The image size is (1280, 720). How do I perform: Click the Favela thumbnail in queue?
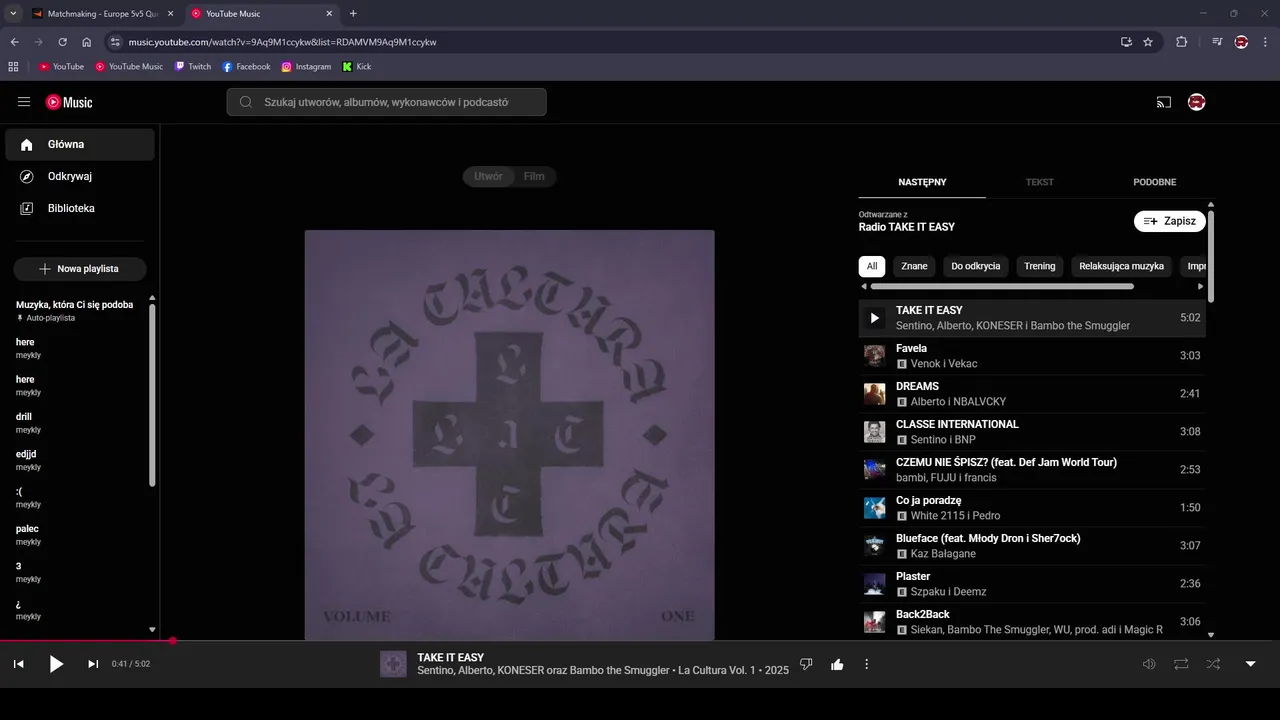[x=874, y=356]
